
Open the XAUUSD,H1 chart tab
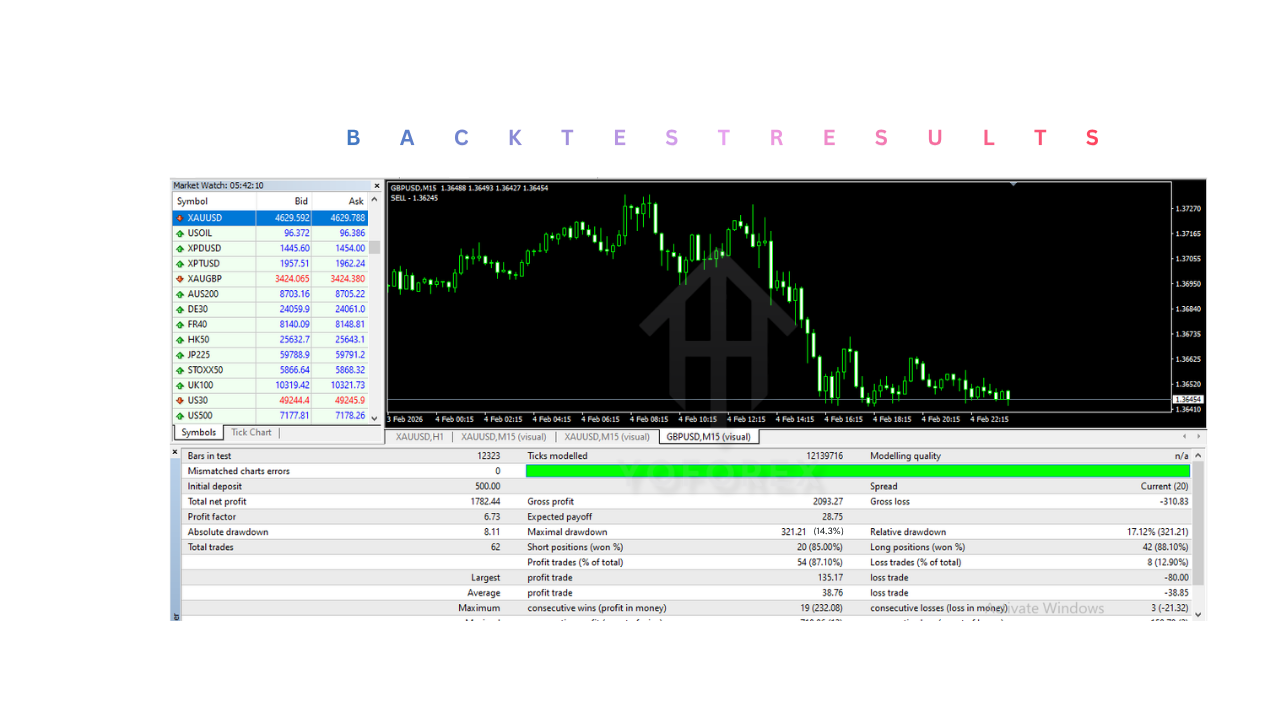[419, 437]
